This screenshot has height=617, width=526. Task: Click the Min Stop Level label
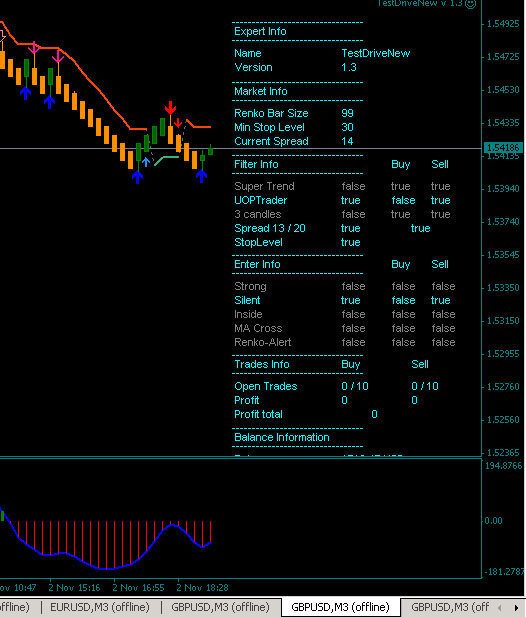(269, 127)
